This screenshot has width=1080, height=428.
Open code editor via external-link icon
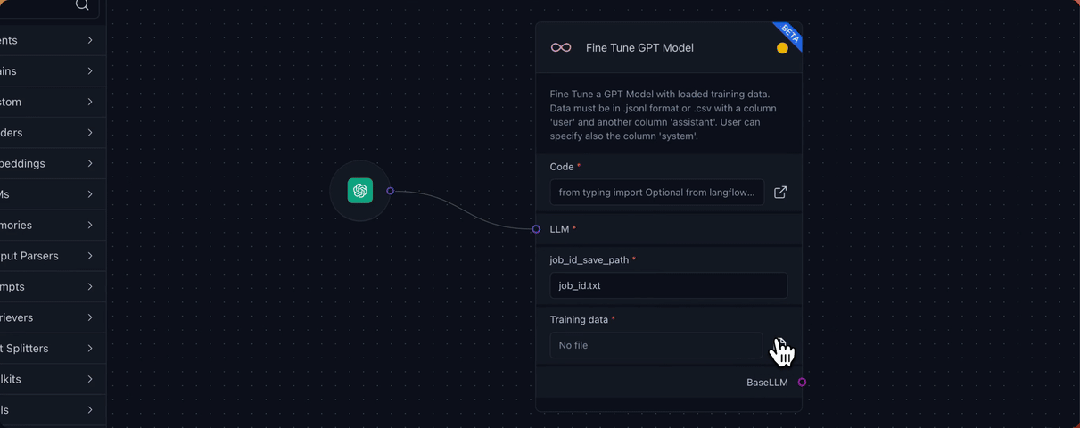point(780,192)
